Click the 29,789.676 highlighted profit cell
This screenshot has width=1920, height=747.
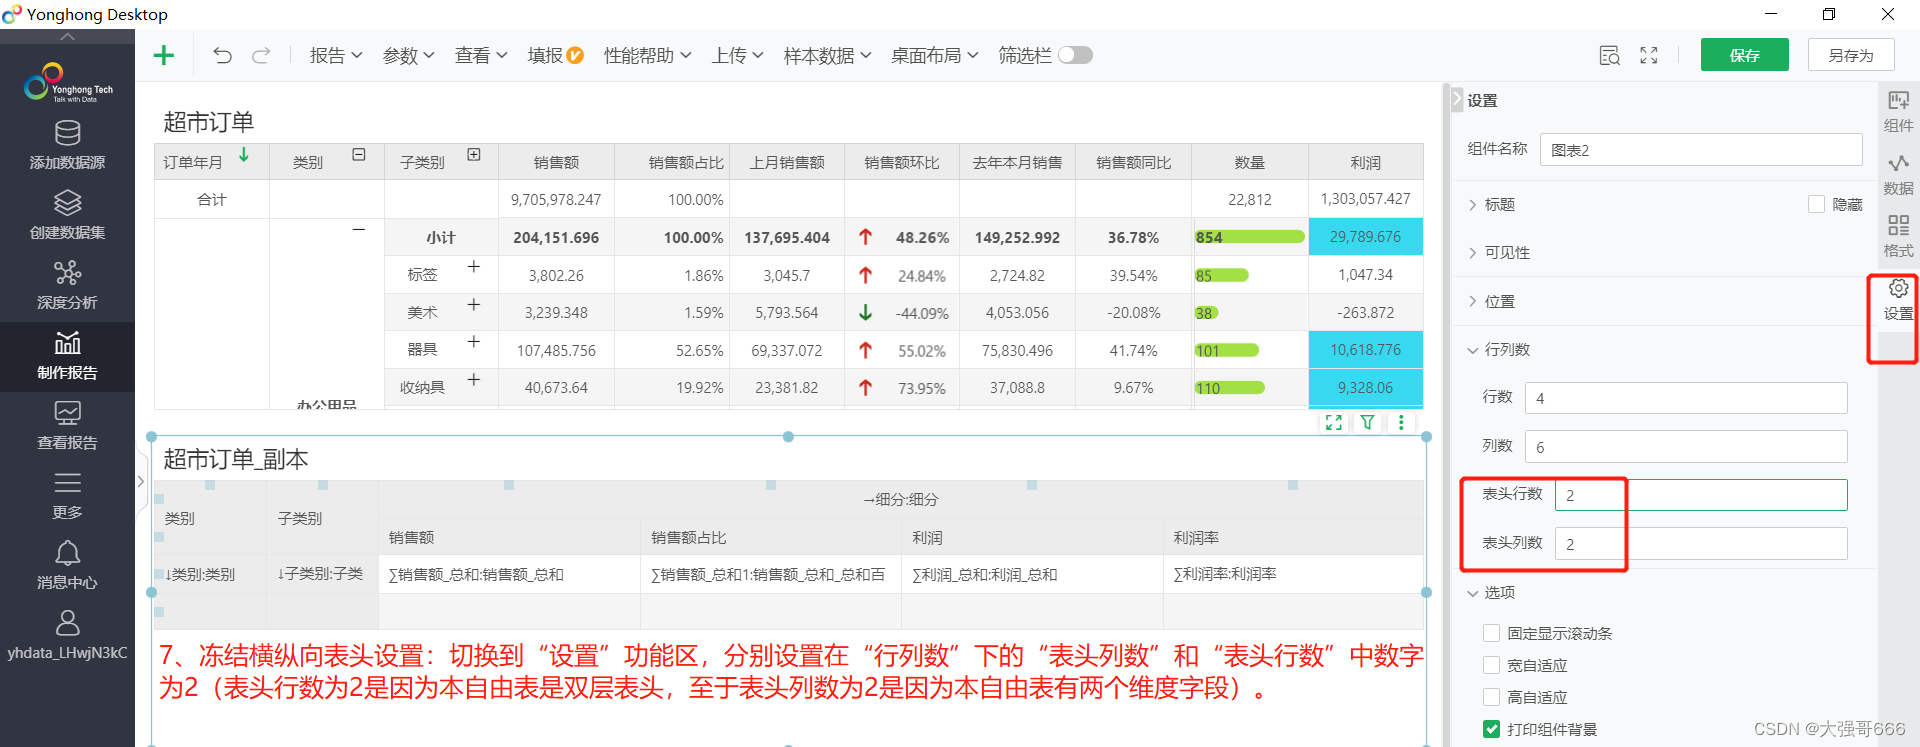[1365, 237]
